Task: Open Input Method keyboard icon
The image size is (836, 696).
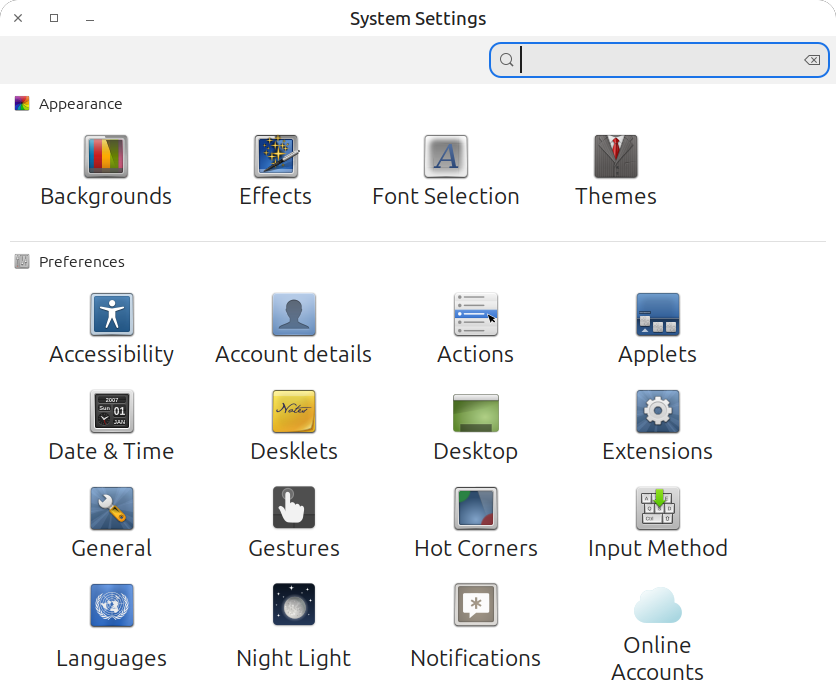Action: coord(658,509)
